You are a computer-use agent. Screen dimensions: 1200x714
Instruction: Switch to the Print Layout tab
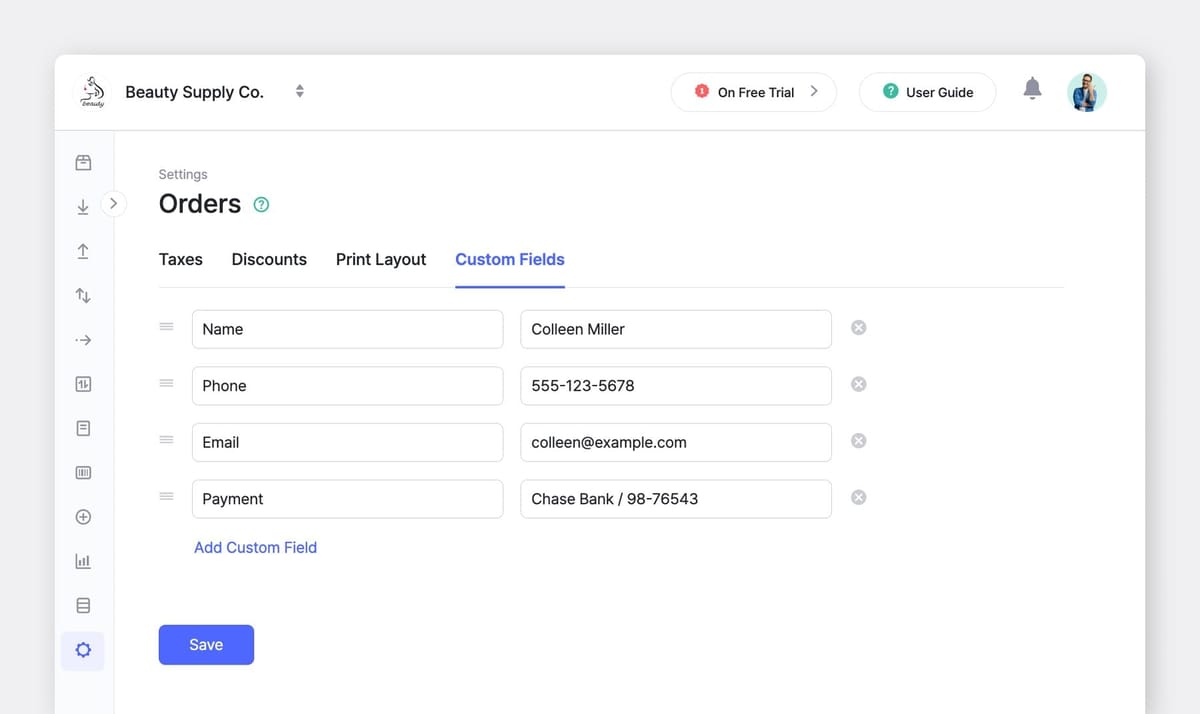click(381, 259)
